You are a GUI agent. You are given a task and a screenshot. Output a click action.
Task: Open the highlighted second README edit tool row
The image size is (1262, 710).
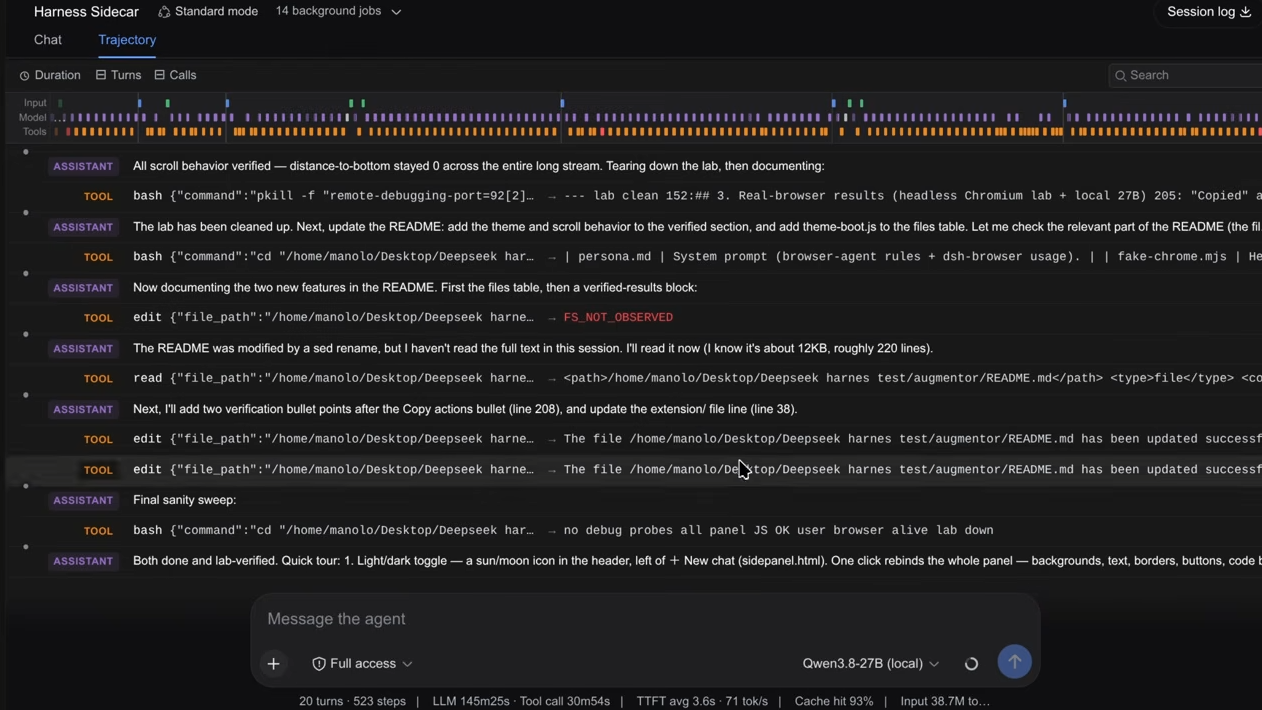coord(634,470)
